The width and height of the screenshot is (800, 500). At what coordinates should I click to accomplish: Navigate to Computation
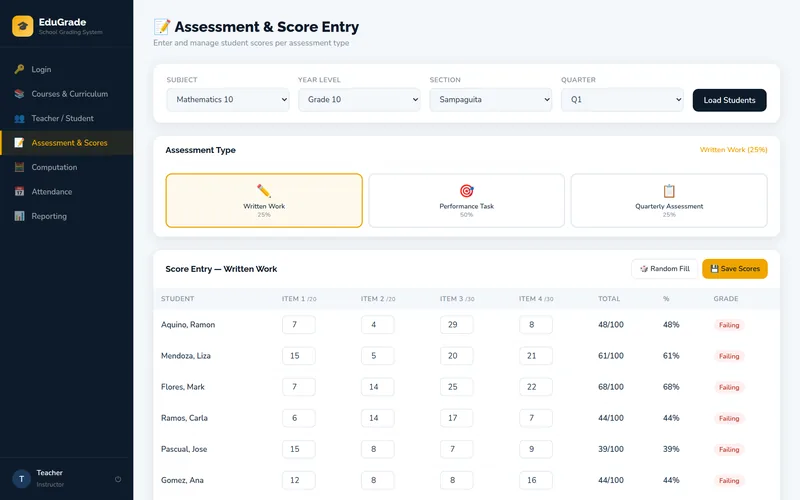[x=66, y=167]
